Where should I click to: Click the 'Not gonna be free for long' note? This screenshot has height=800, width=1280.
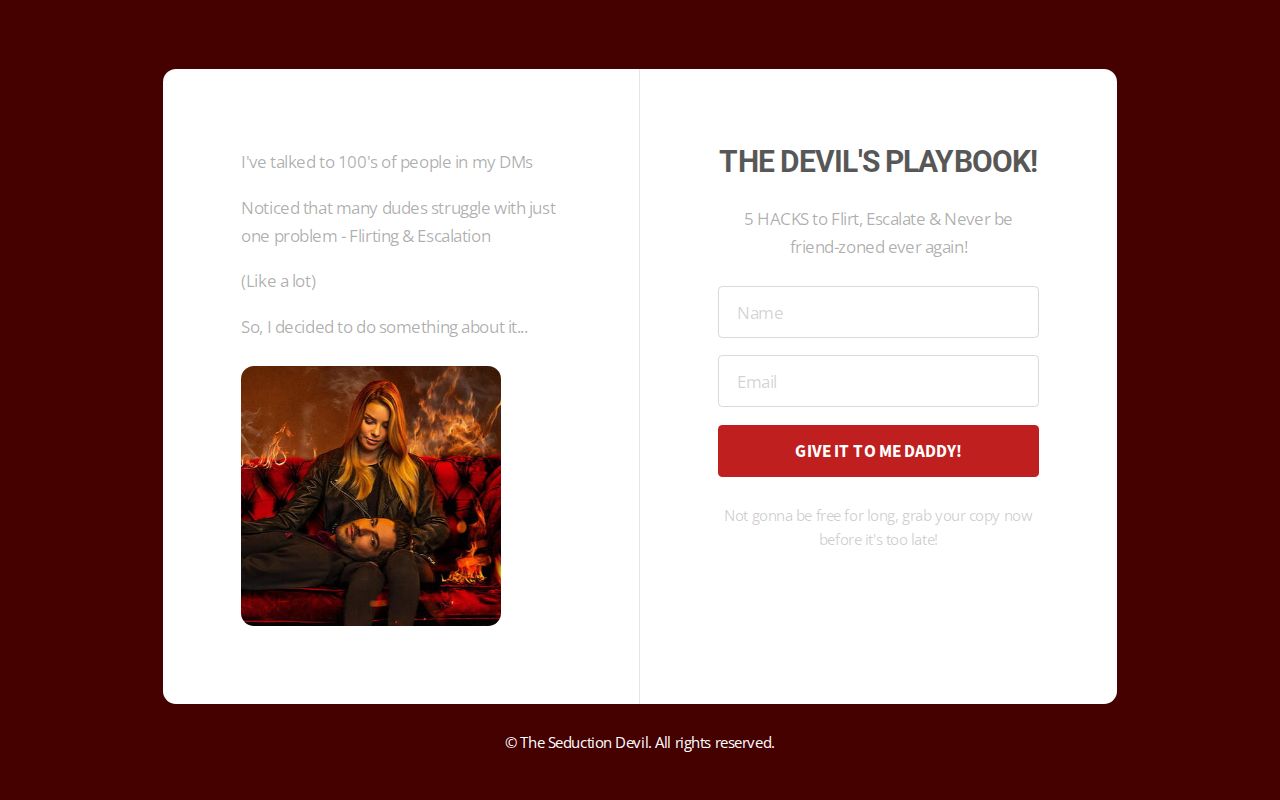(x=878, y=516)
